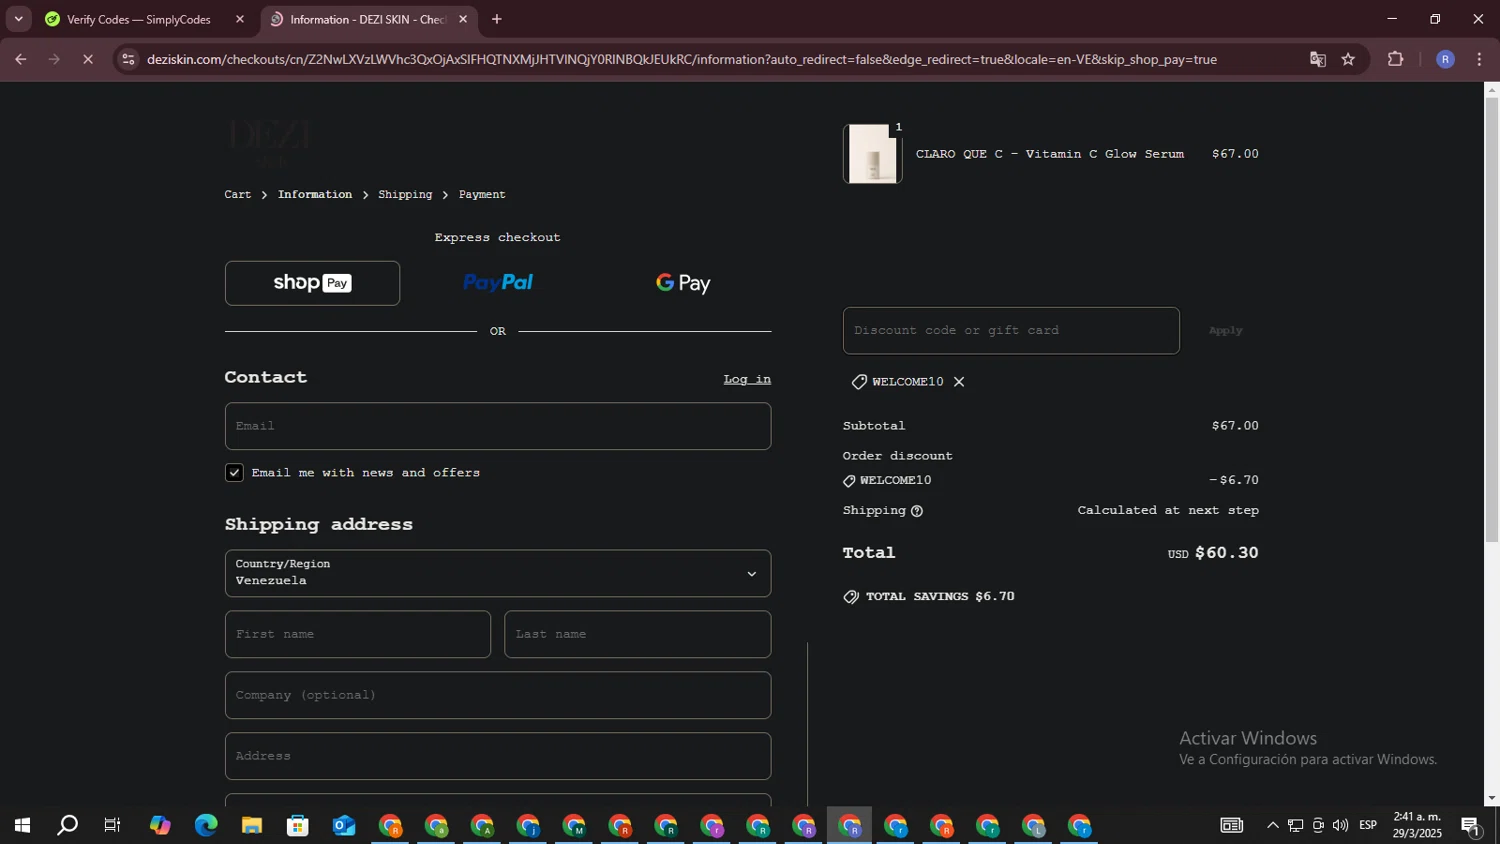Viewport: 1500px width, 844px height.
Task: Click the page vertical scrollbar
Action: 1491,320
